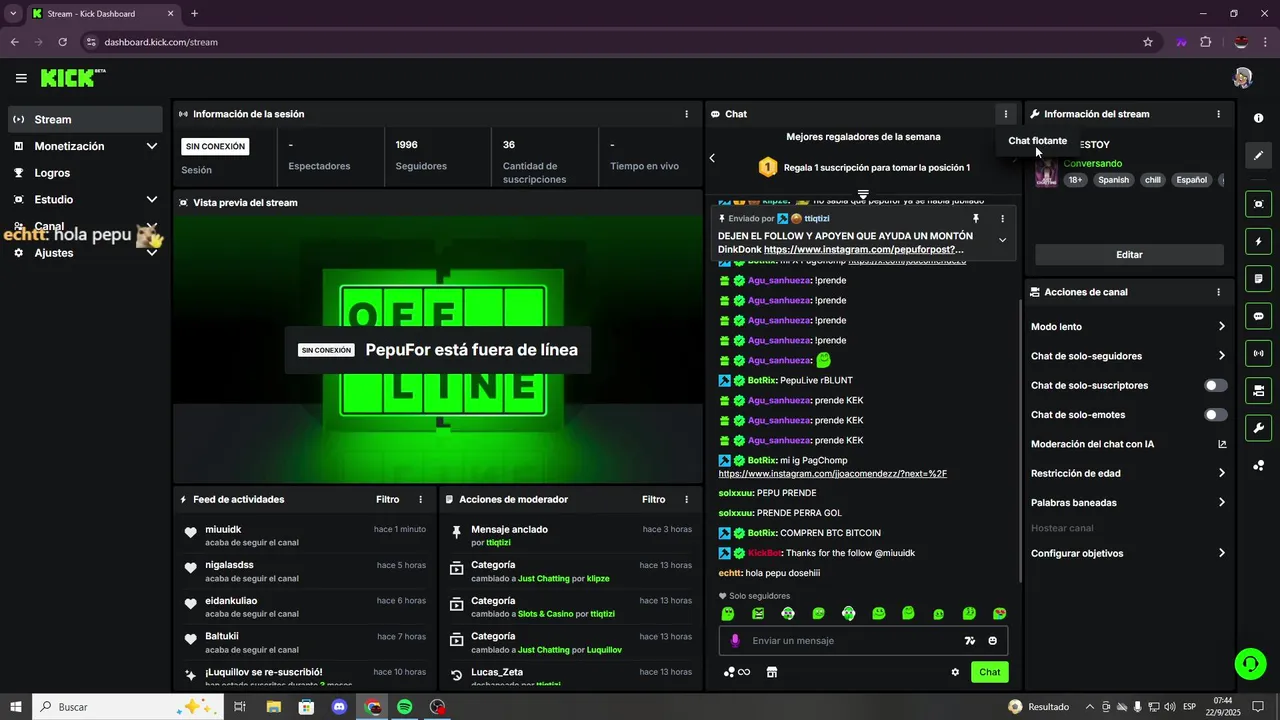Open Modo lento options

click(1129, 327)
